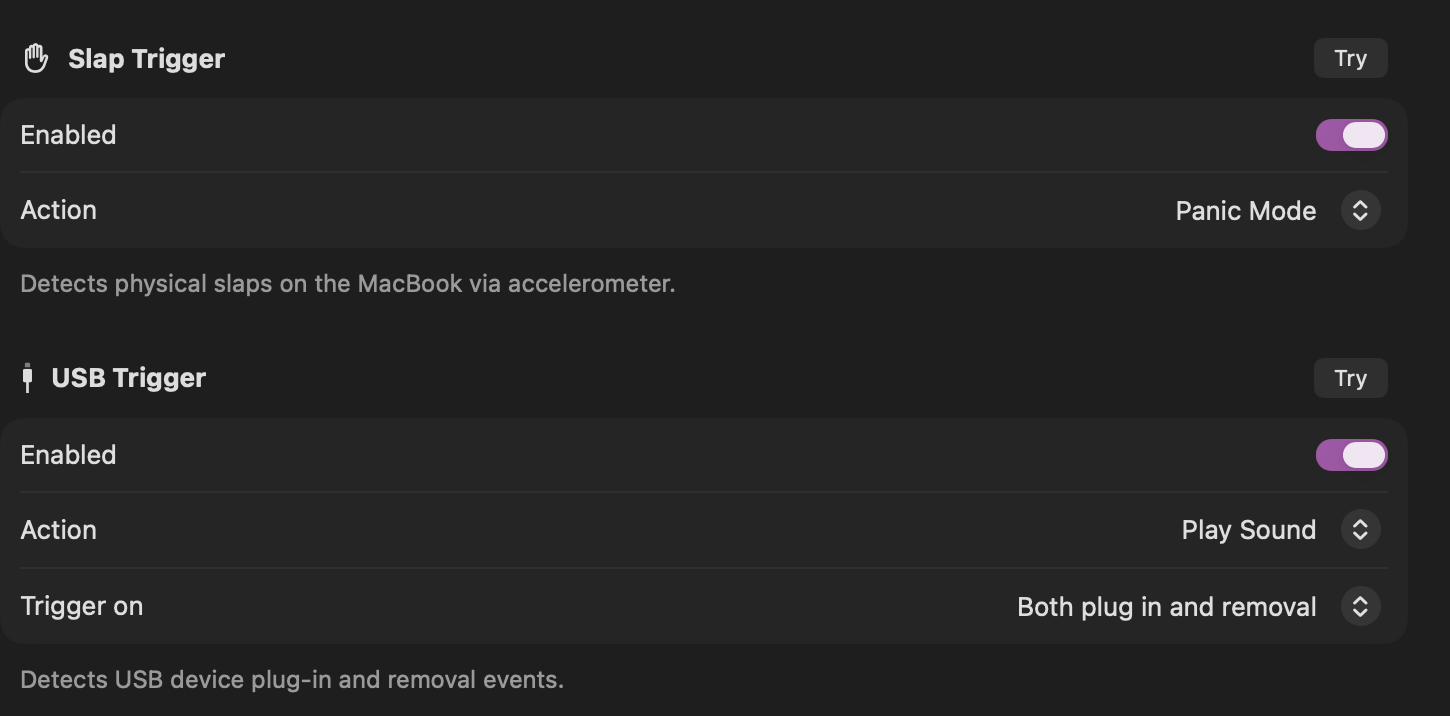Click the Panic Mode value text

[x=1245, y=211]
